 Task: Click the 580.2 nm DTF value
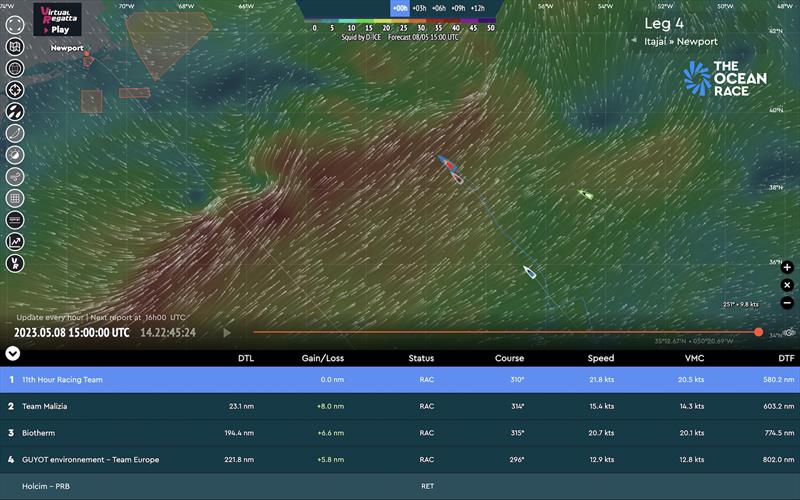pos(779,380)
